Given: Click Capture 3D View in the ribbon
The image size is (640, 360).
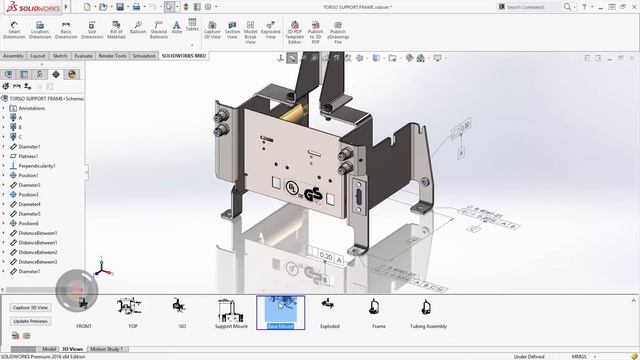Looking at the screenshot, I should click(212, 31).
